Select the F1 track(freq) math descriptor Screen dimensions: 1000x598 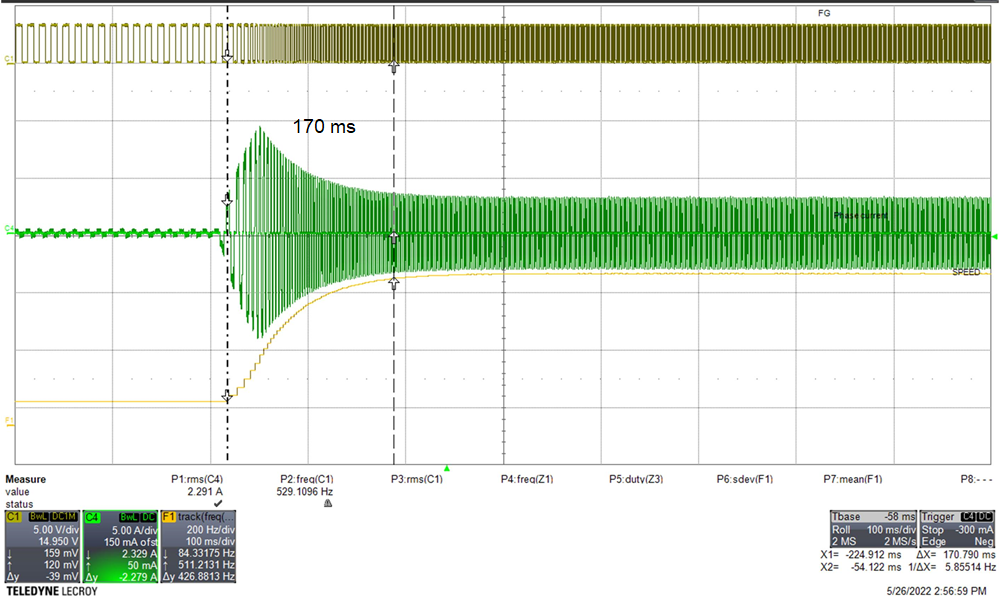(x=168, y=515)
